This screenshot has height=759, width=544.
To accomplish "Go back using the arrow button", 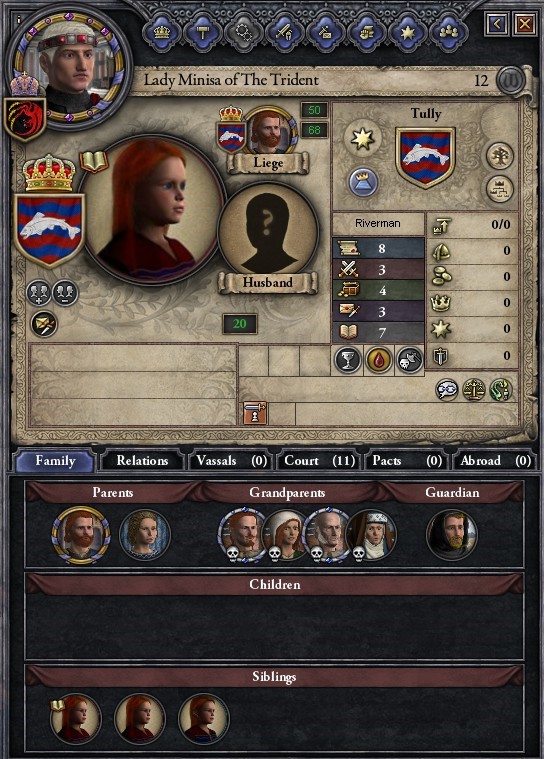I will (x=497, y=23).
